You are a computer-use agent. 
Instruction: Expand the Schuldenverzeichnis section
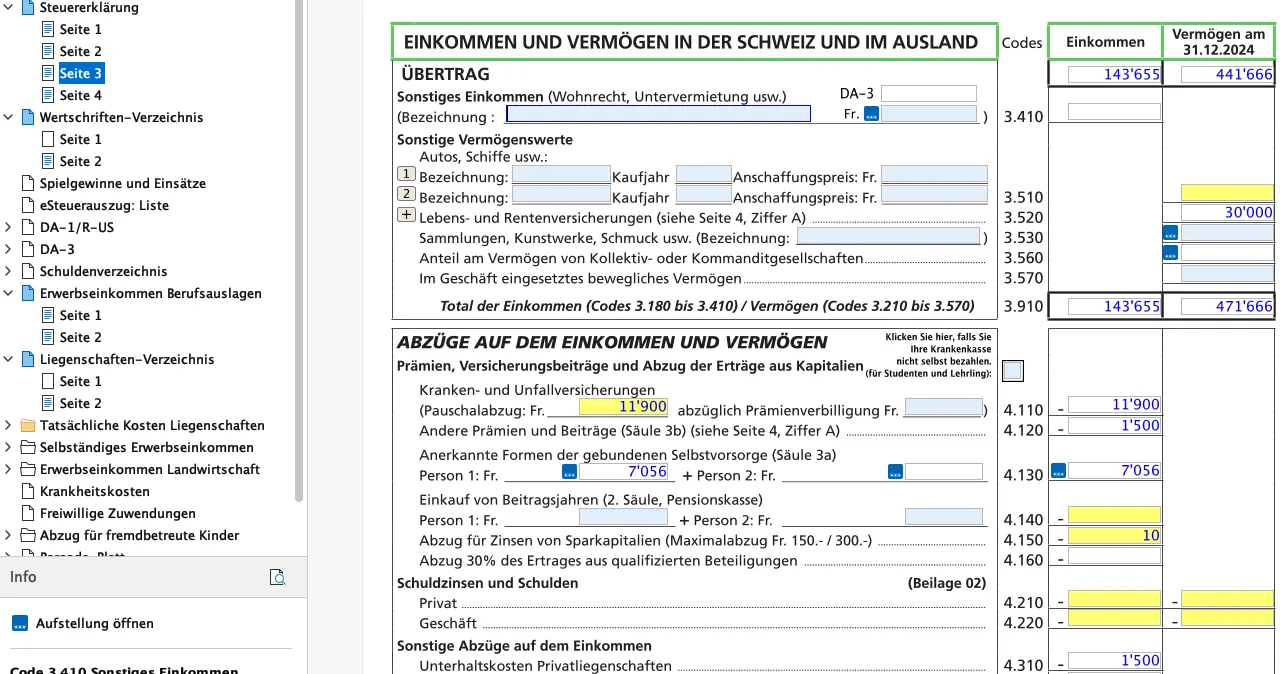8,271
